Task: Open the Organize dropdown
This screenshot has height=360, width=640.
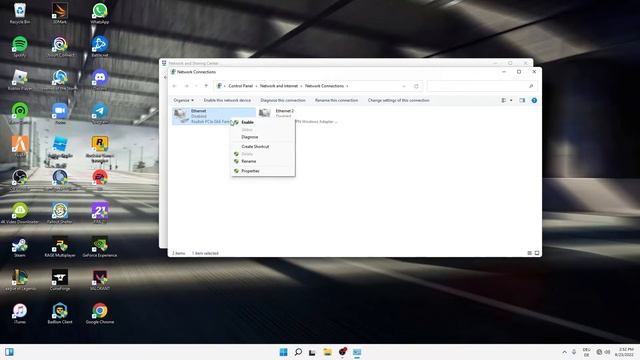Action: (x=183, y=100)
